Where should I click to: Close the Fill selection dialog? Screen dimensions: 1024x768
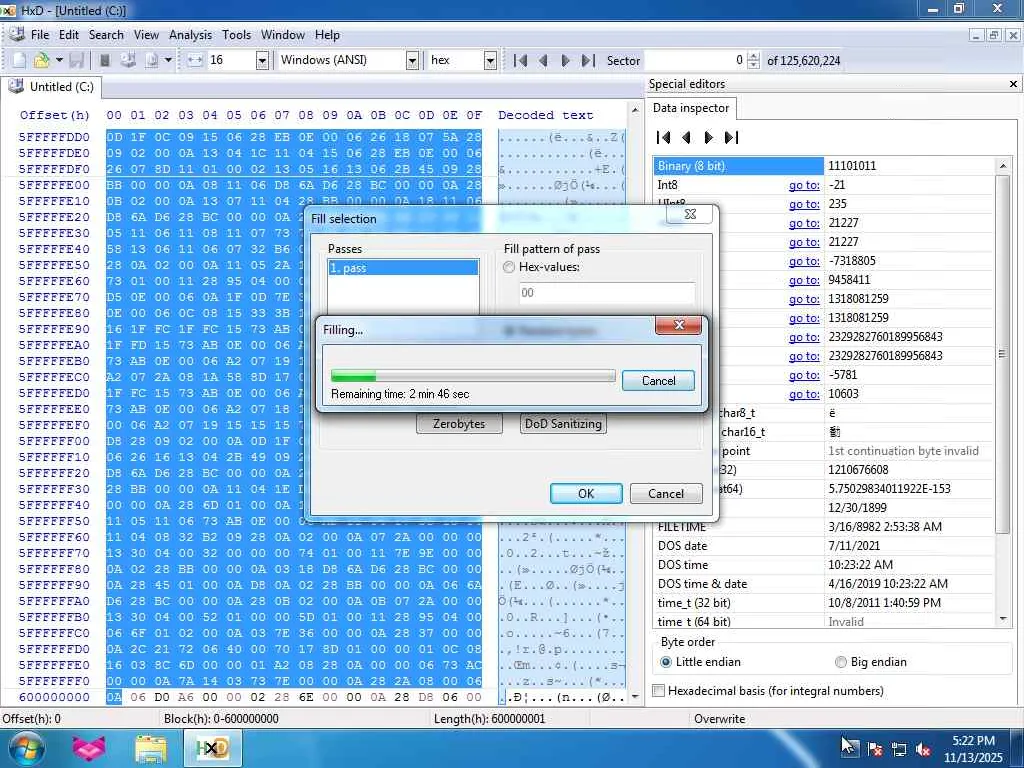click(x=690, y=214)
